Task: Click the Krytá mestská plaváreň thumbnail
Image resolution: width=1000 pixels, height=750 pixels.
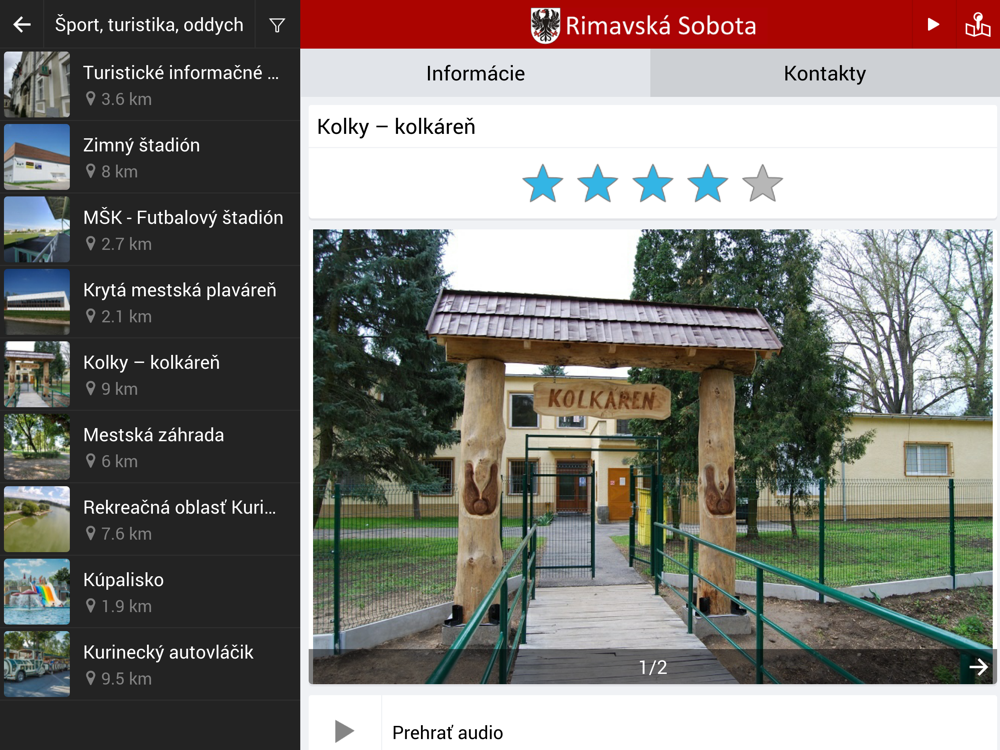Action: [37, 302]
